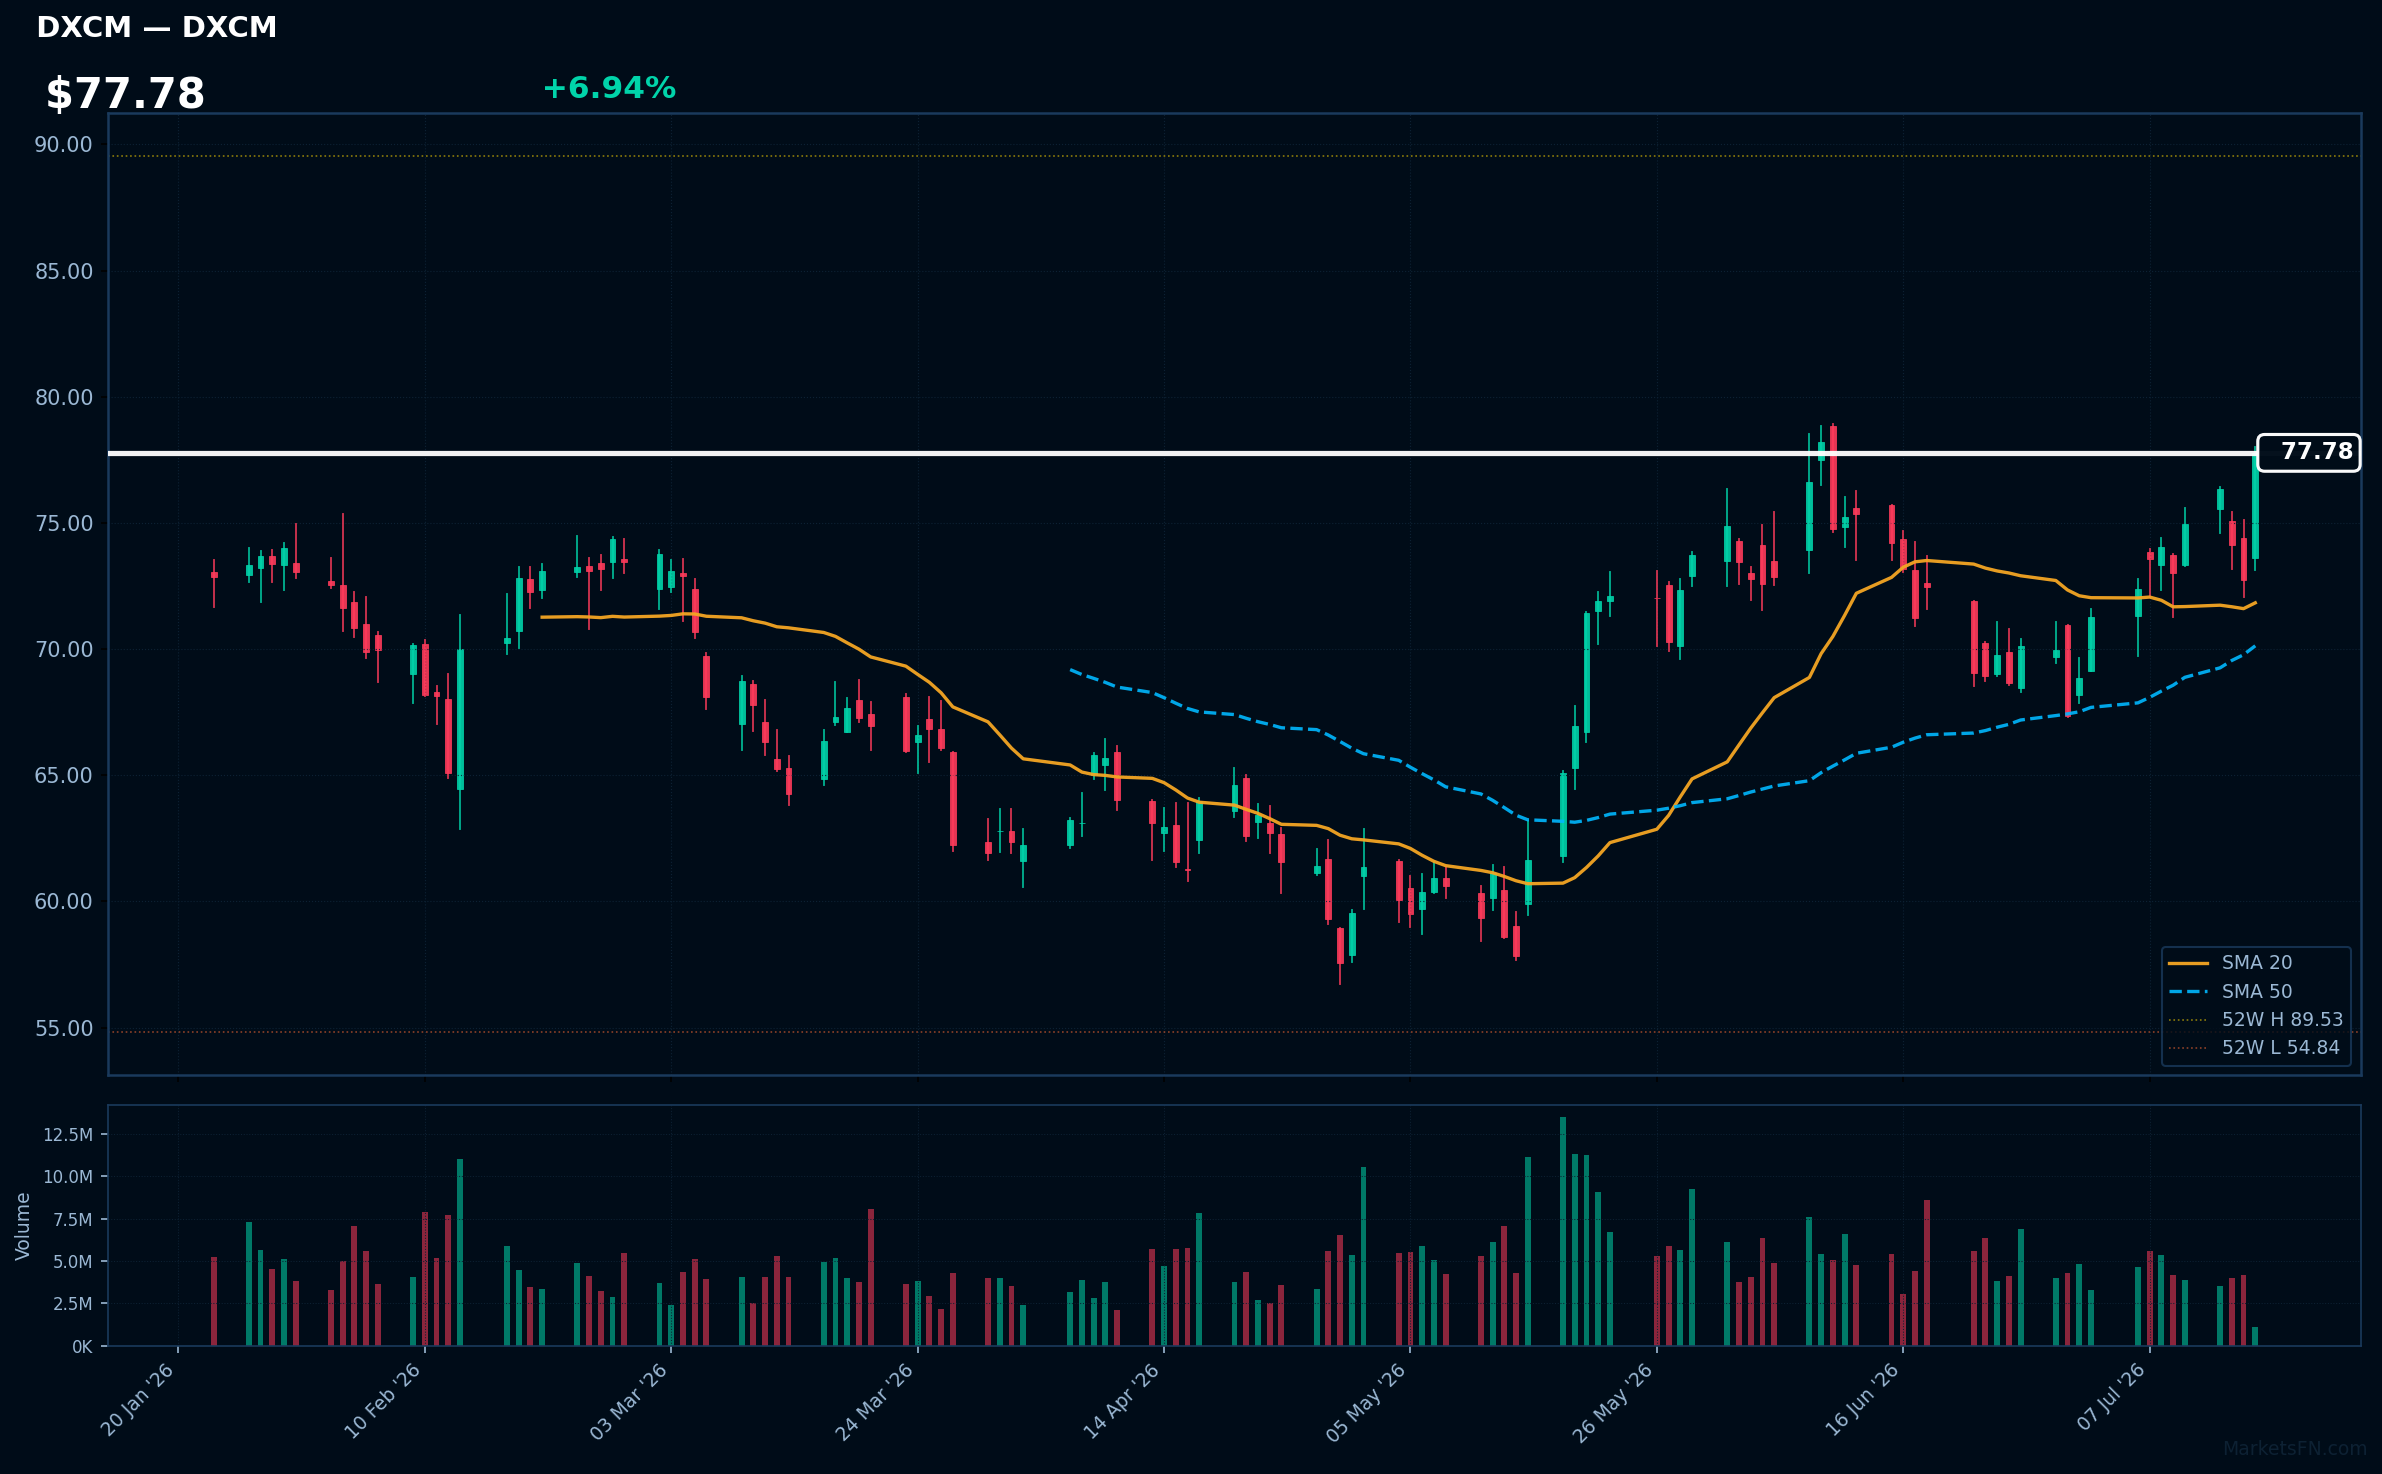The width and height of the screenshot is (2382, 1474).
Task: Click the 16 Jun '26 date label
Action: 1862,1400
